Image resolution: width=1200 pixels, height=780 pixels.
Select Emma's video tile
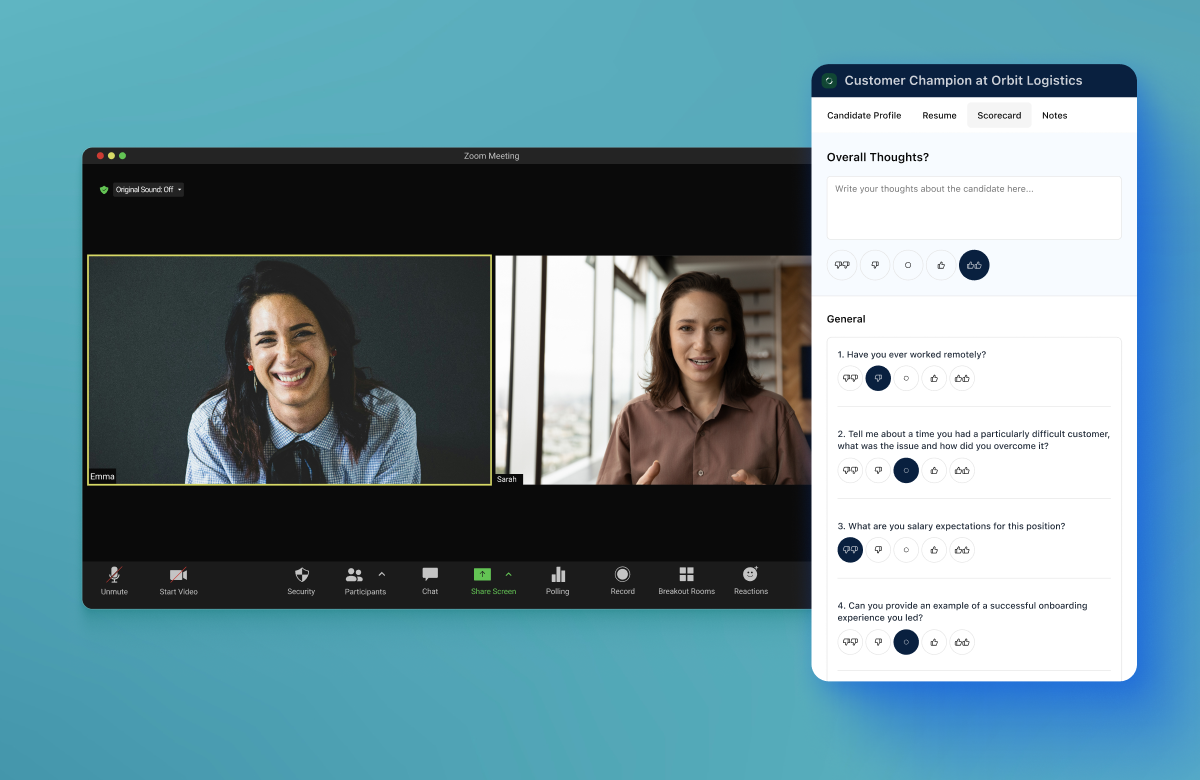point(289,370)
